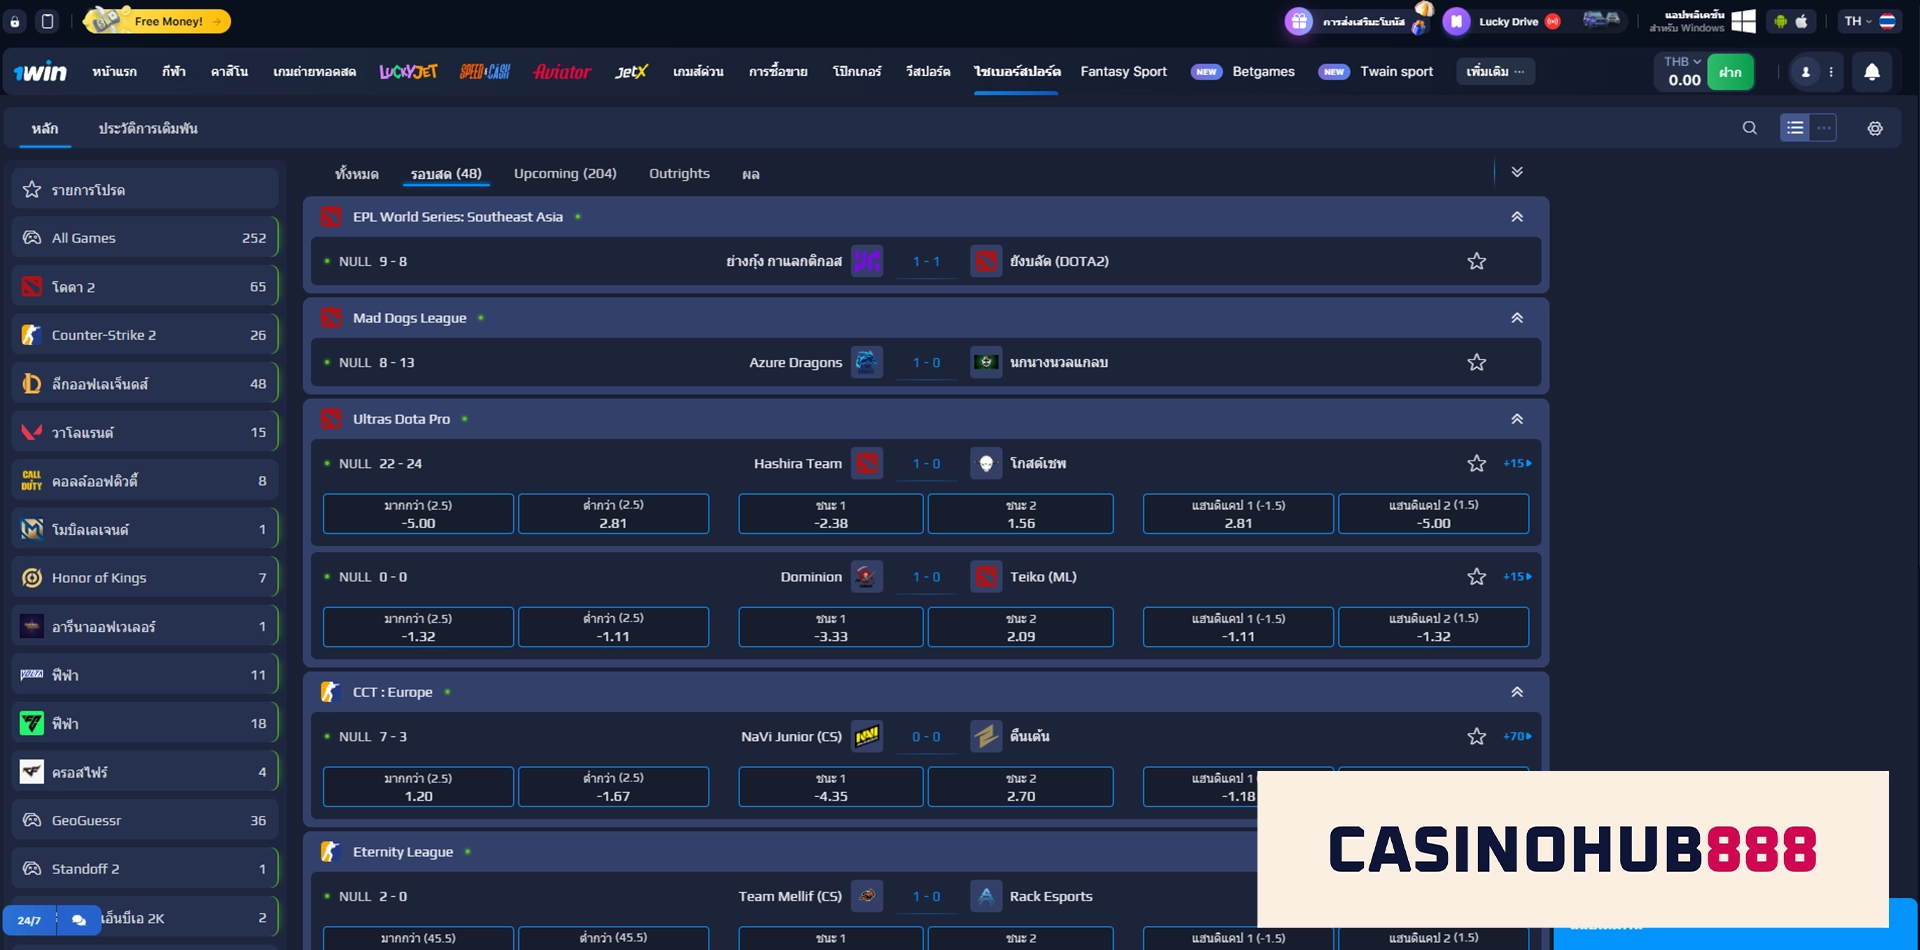Select the รอบสด (48) live tab
Image resolution: width=1920 pixels, height=950 pixels.
click(x=446, y=174)
